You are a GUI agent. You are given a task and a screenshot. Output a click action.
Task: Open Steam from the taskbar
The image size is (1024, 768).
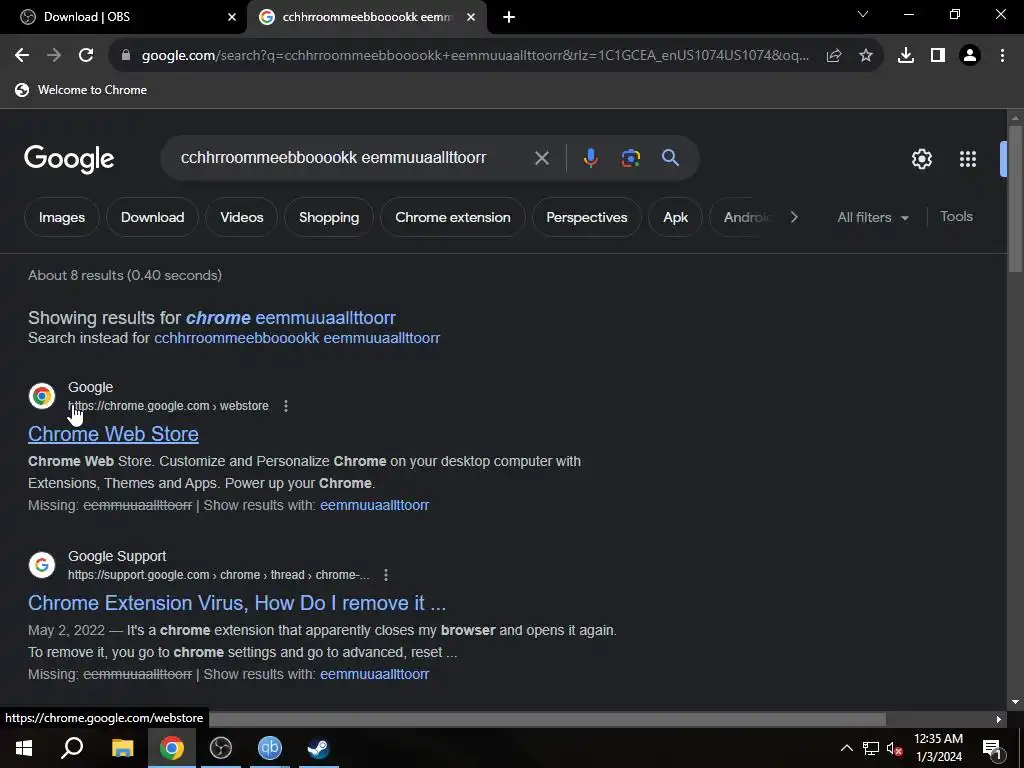(x=319, y=748)
